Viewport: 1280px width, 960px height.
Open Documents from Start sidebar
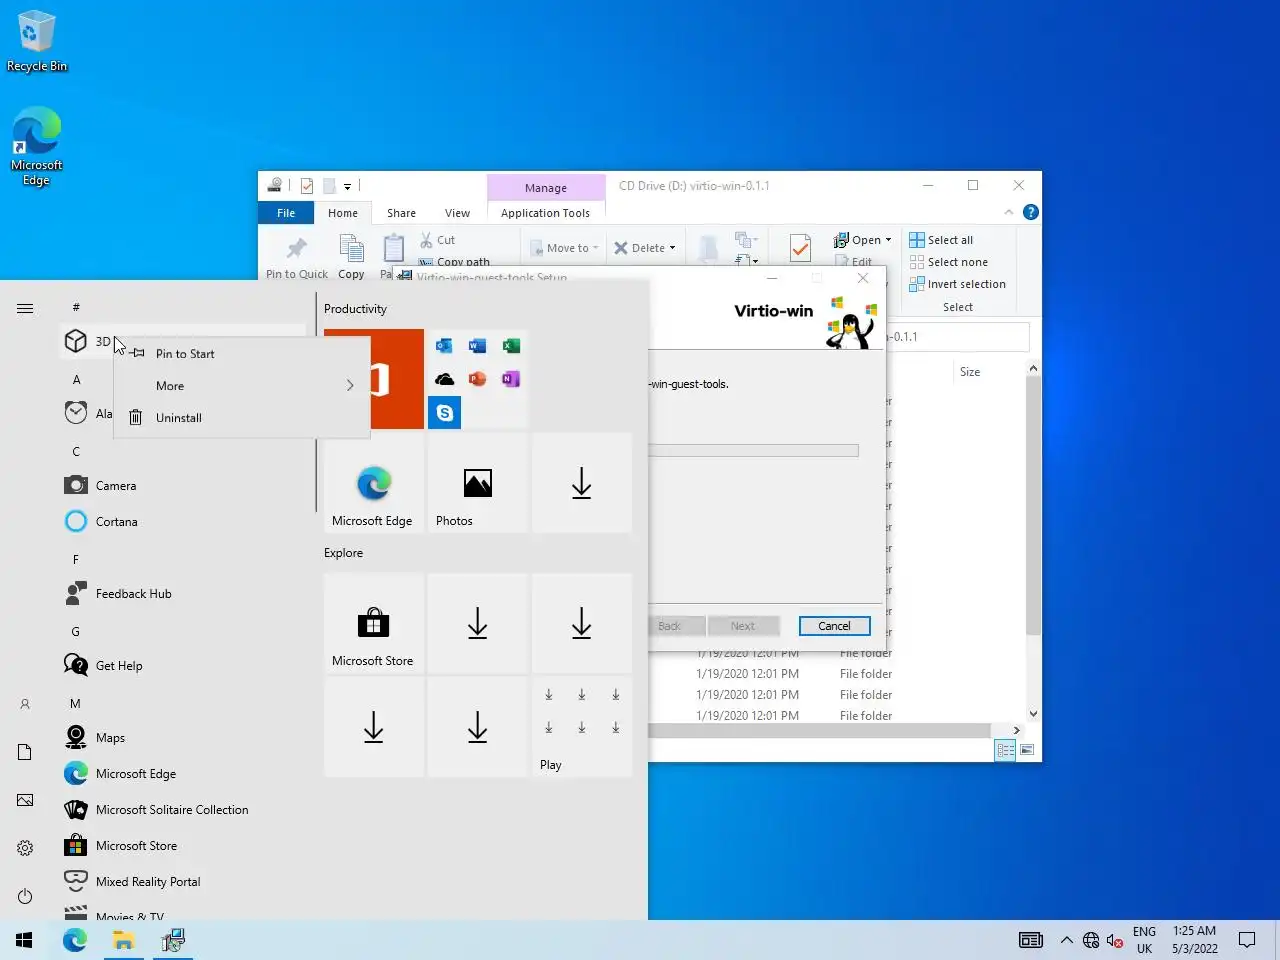(25, 752)
